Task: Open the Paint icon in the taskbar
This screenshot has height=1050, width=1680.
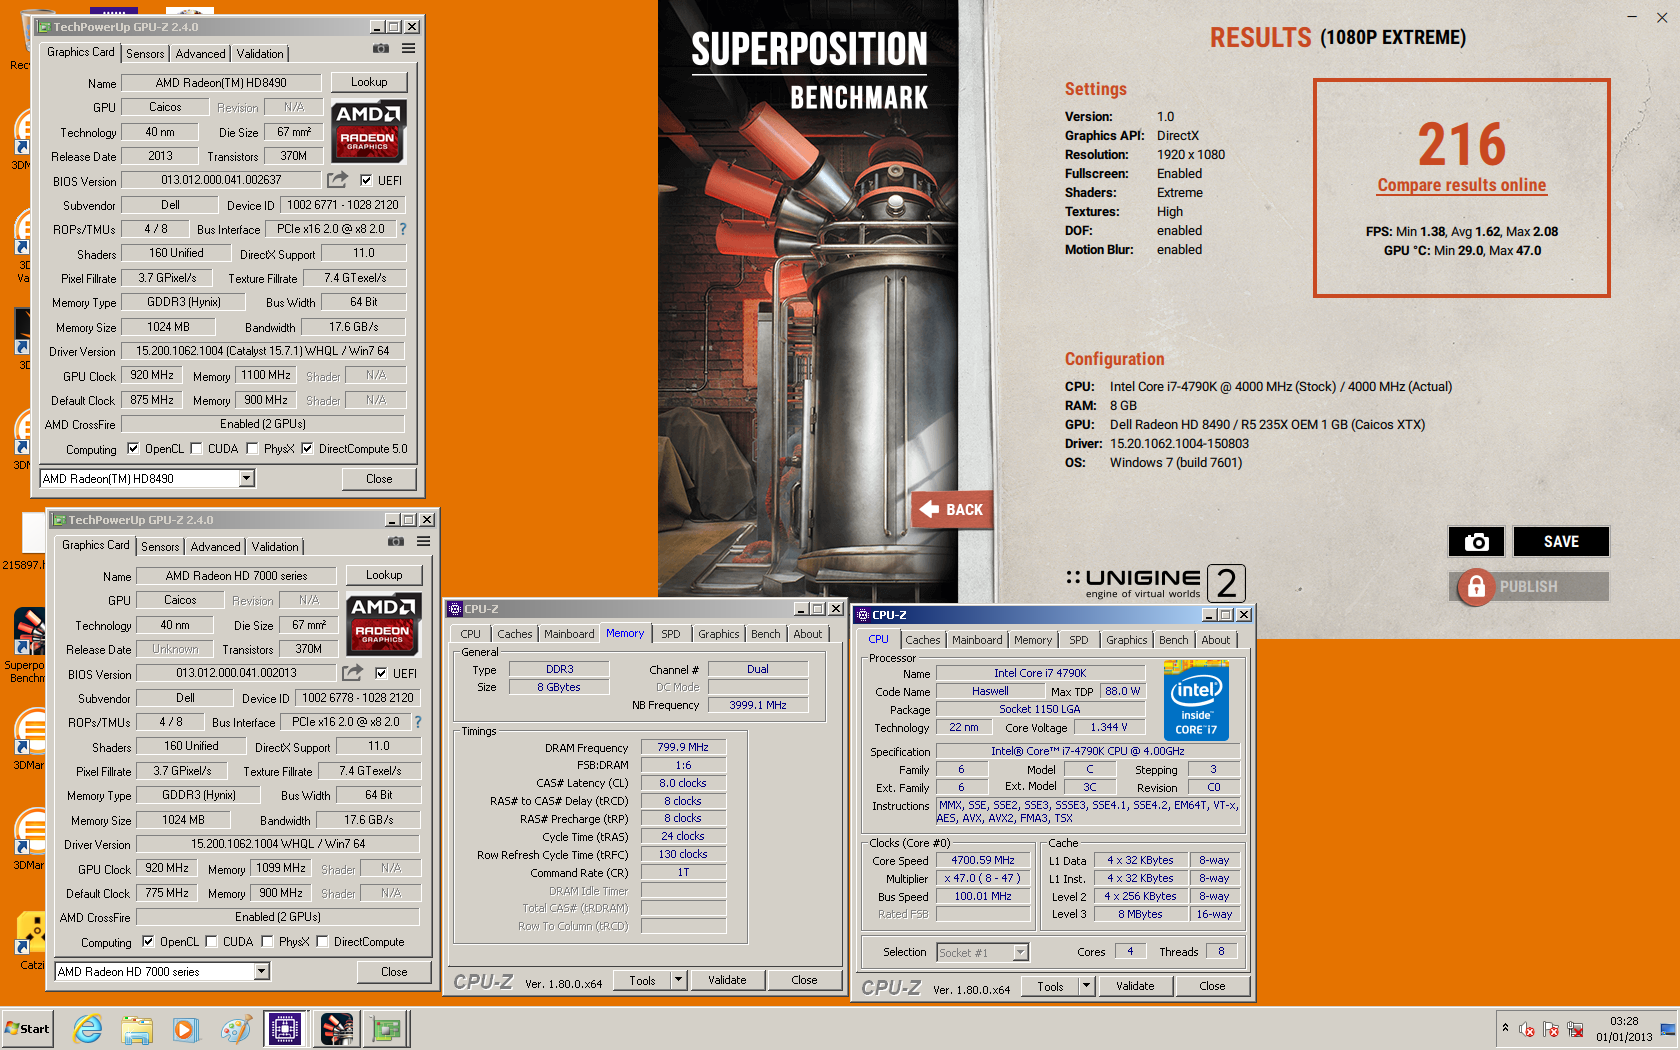Action: click(x=236, y=1028)
